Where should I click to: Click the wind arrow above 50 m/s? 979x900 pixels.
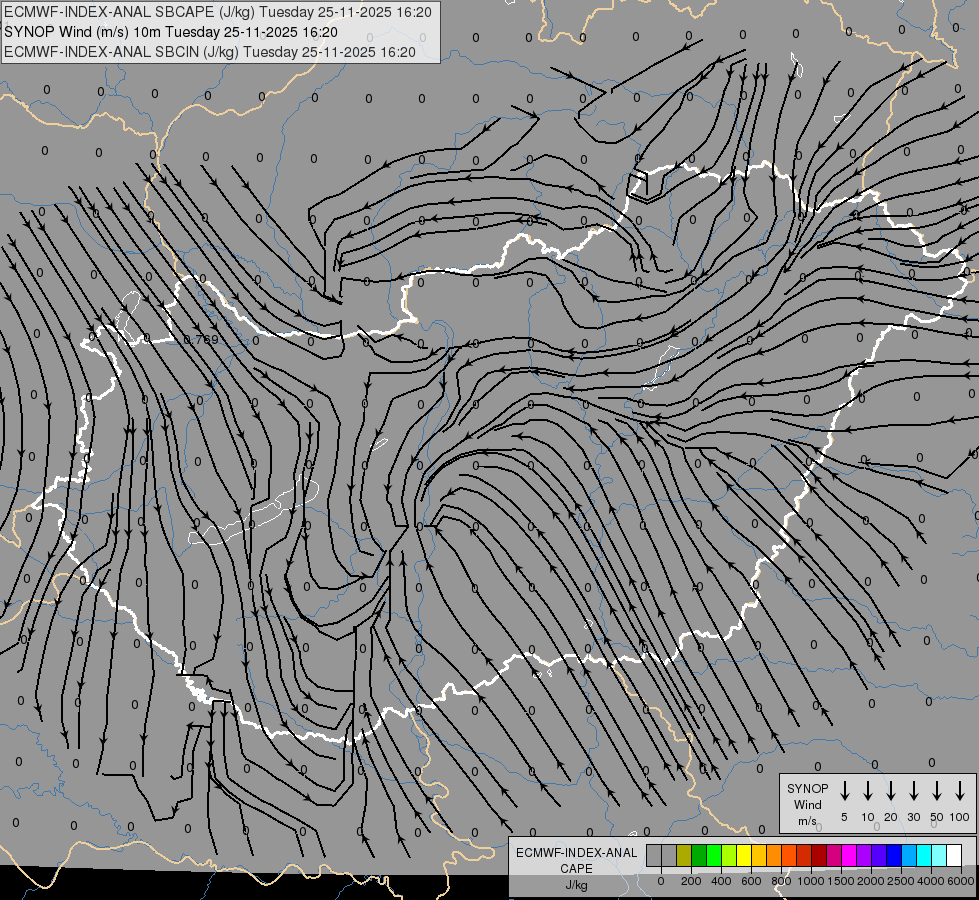937,791
